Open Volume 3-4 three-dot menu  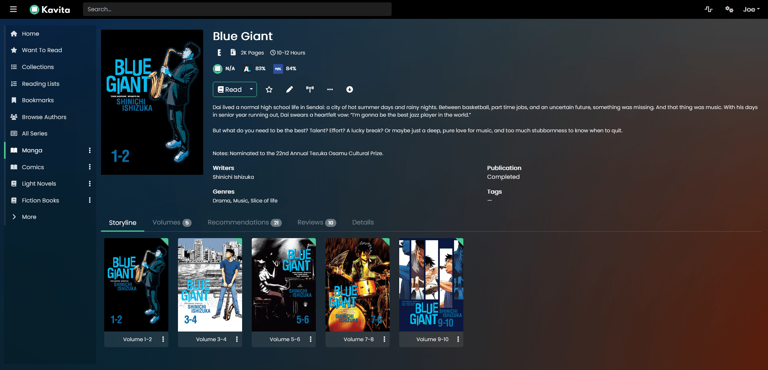tap(237, 339)
